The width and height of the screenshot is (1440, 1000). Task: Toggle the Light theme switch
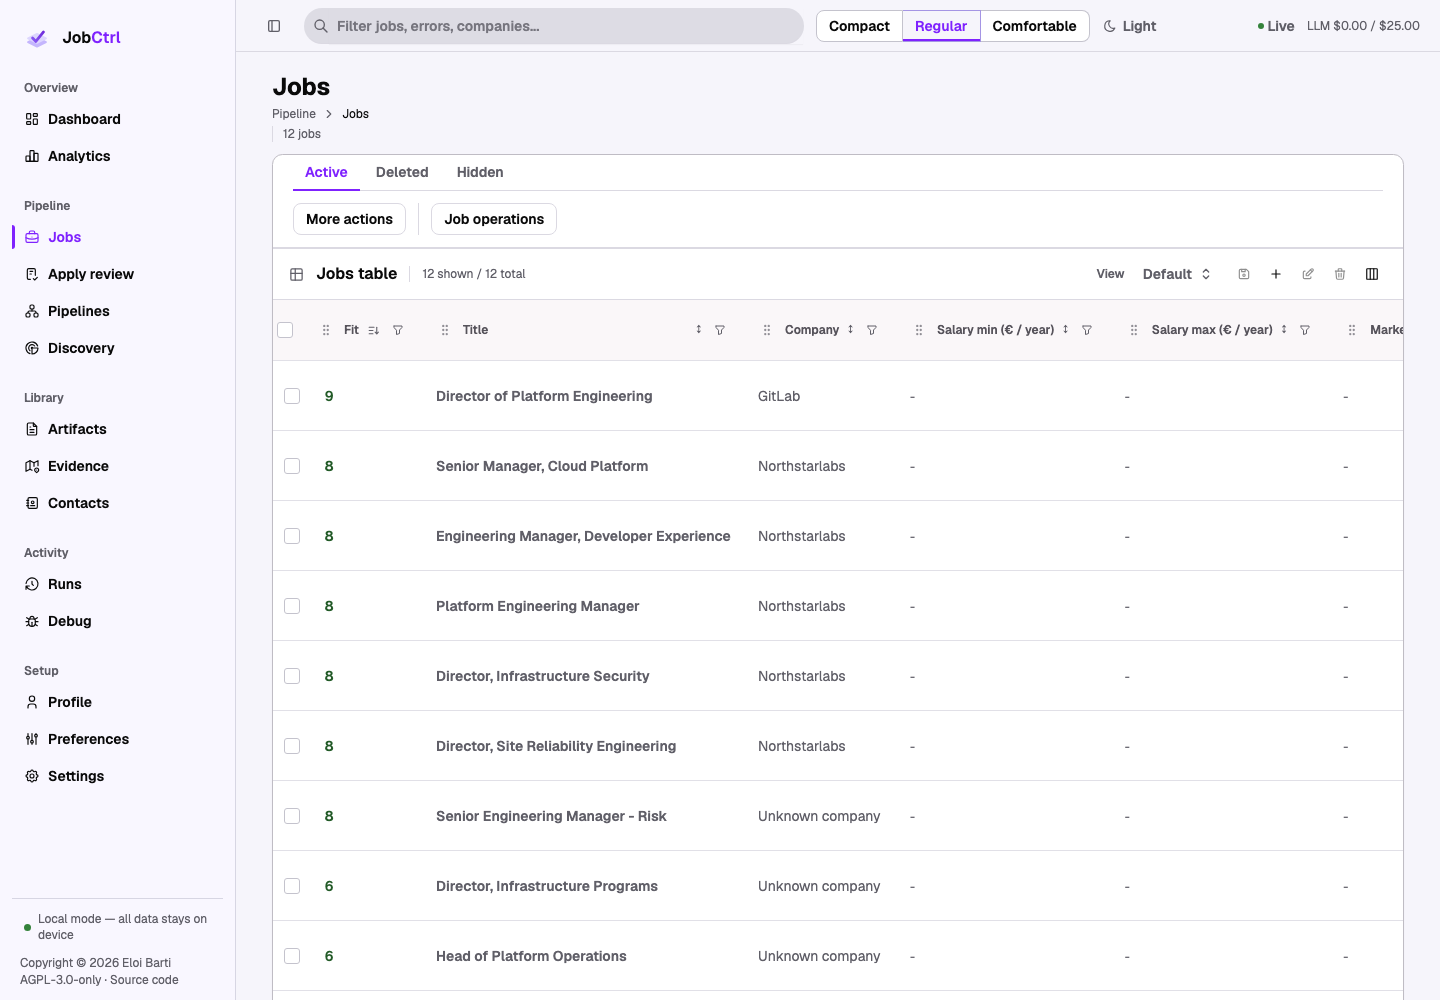pos(1130,26)
